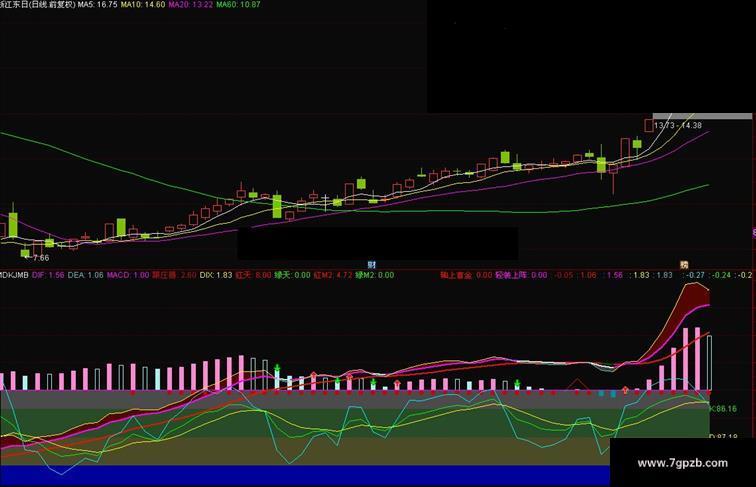Open the www.7gpzb.com link
The height and width of the screenshot is (487, 756).
[682, 463]
